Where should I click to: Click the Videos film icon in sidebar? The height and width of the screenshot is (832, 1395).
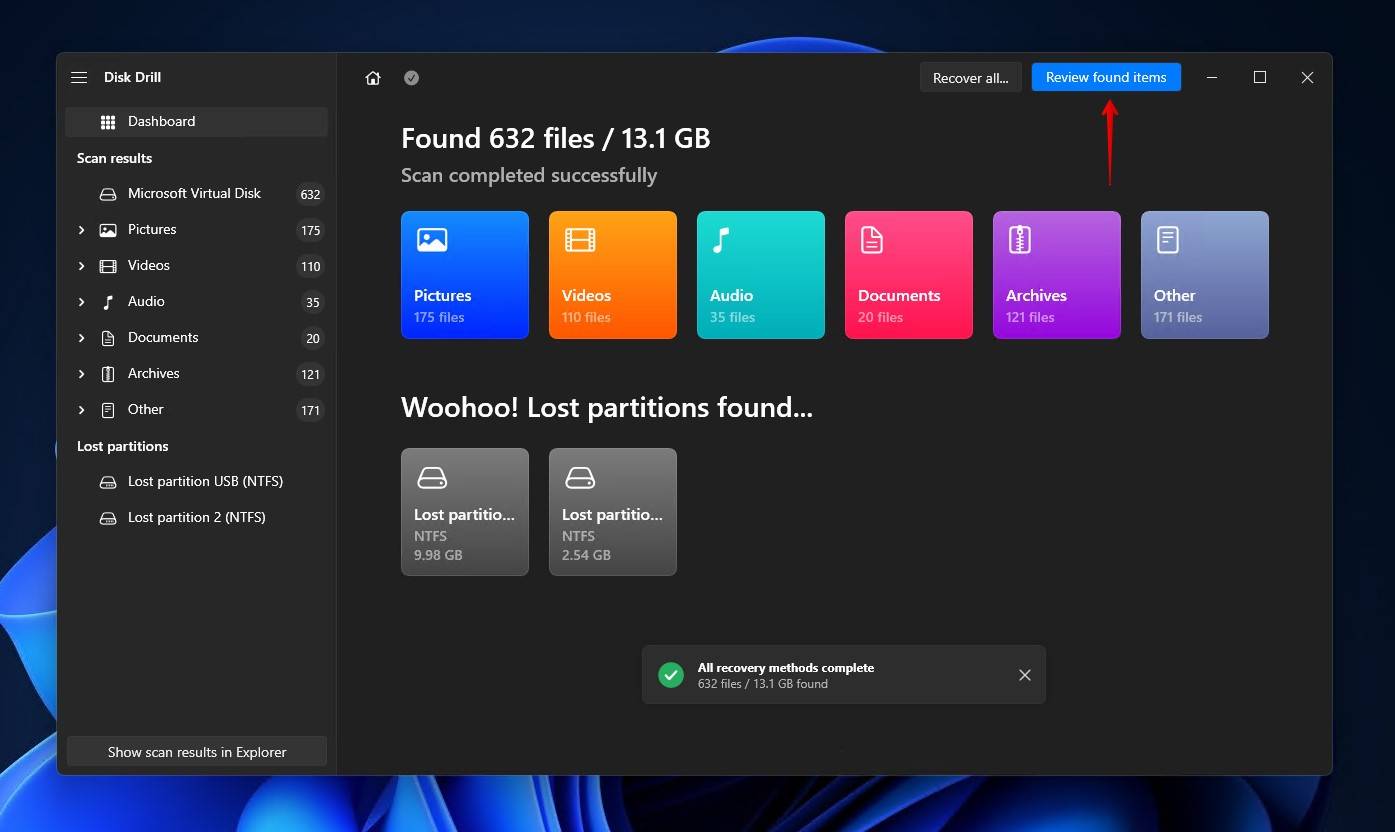[108, 266]
